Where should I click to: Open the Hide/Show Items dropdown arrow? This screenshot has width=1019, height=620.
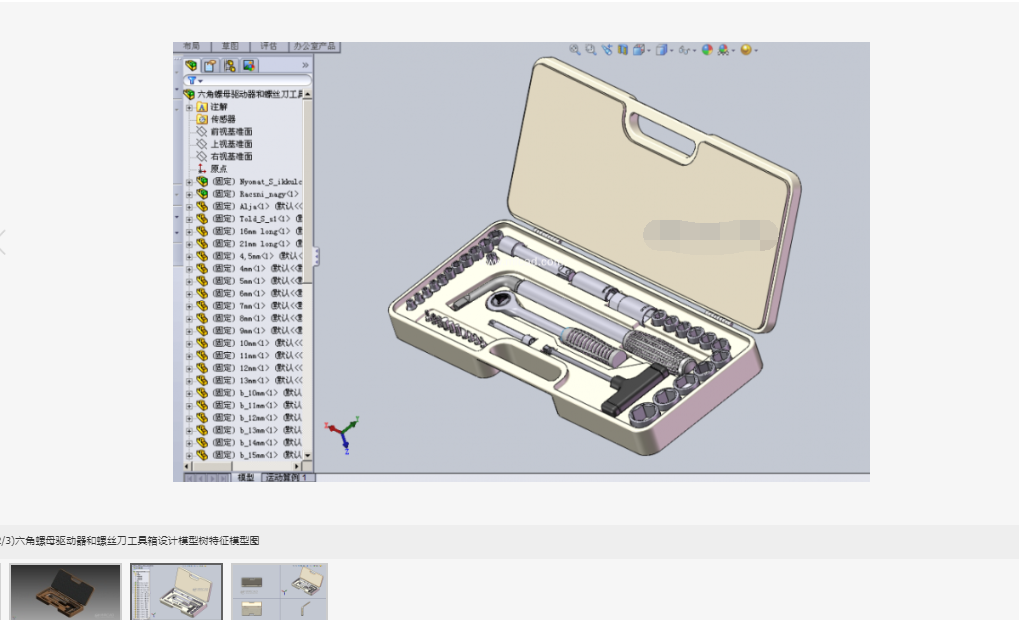click(x=694, y=51)
